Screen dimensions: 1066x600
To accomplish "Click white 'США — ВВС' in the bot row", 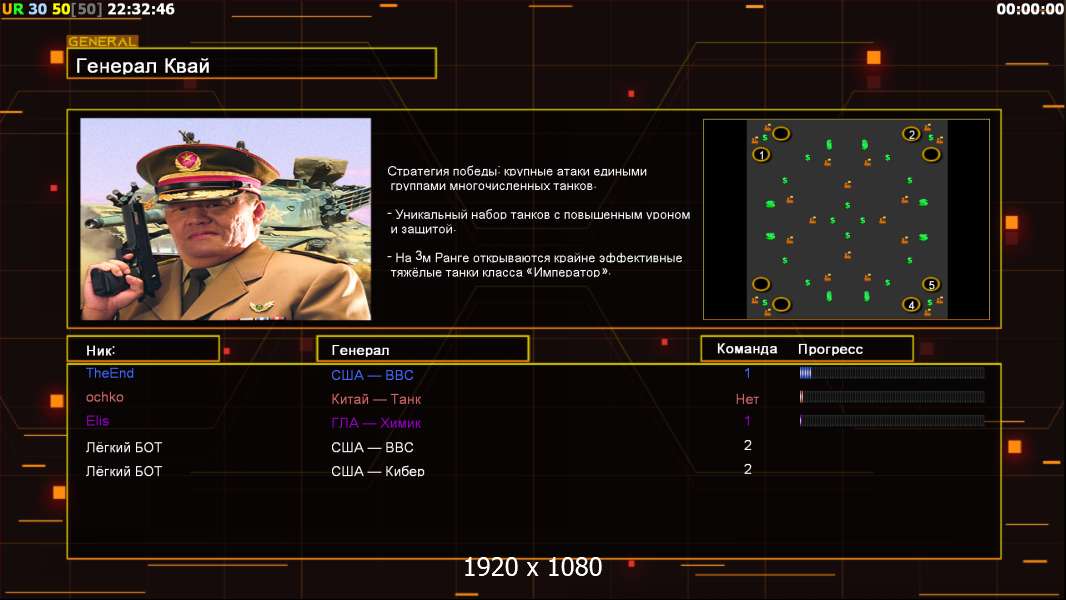I will tap(372, 447).
